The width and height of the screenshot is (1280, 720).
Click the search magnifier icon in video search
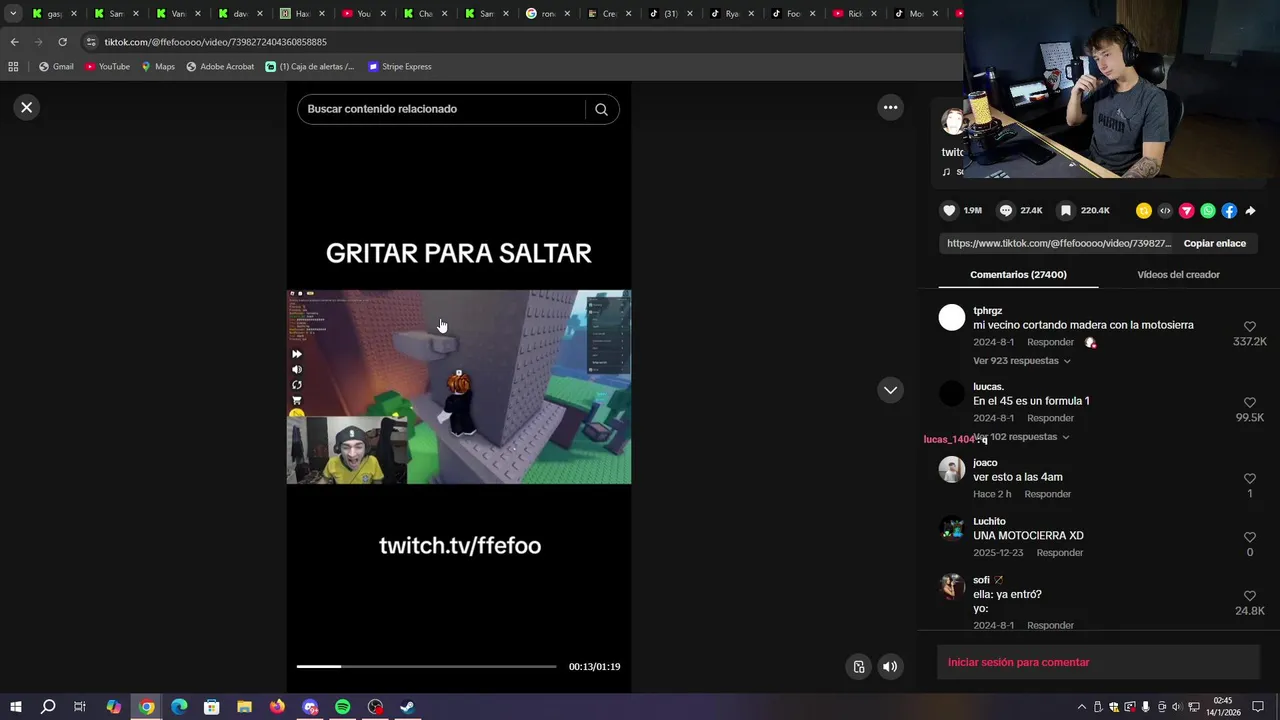[601, 109]
